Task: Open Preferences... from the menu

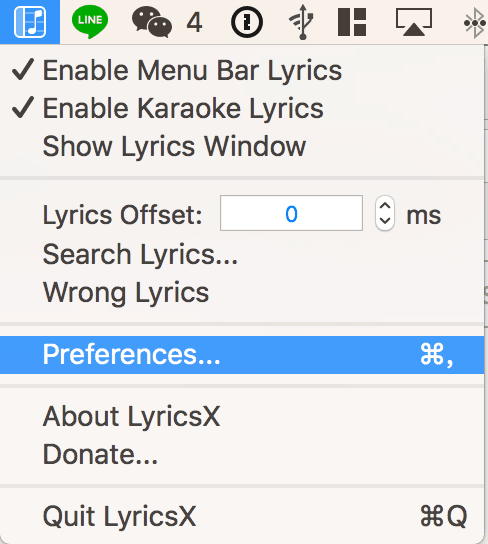Action: tap(242, 355)
